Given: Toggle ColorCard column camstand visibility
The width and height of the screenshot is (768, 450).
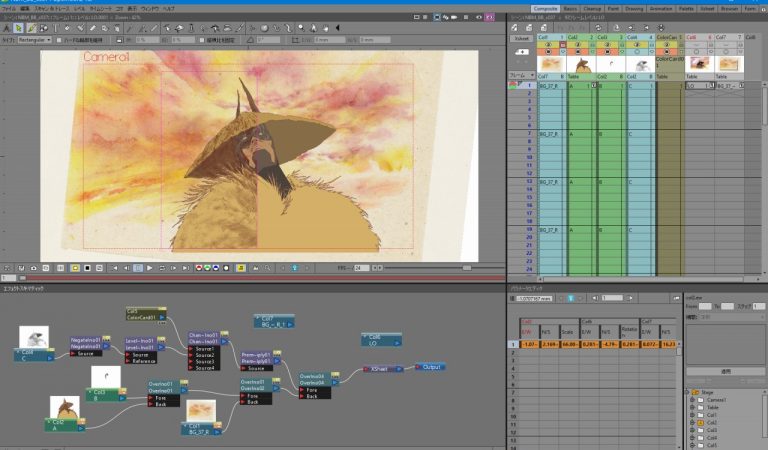Looking at the screenshot, I should [x=667, y=51].
